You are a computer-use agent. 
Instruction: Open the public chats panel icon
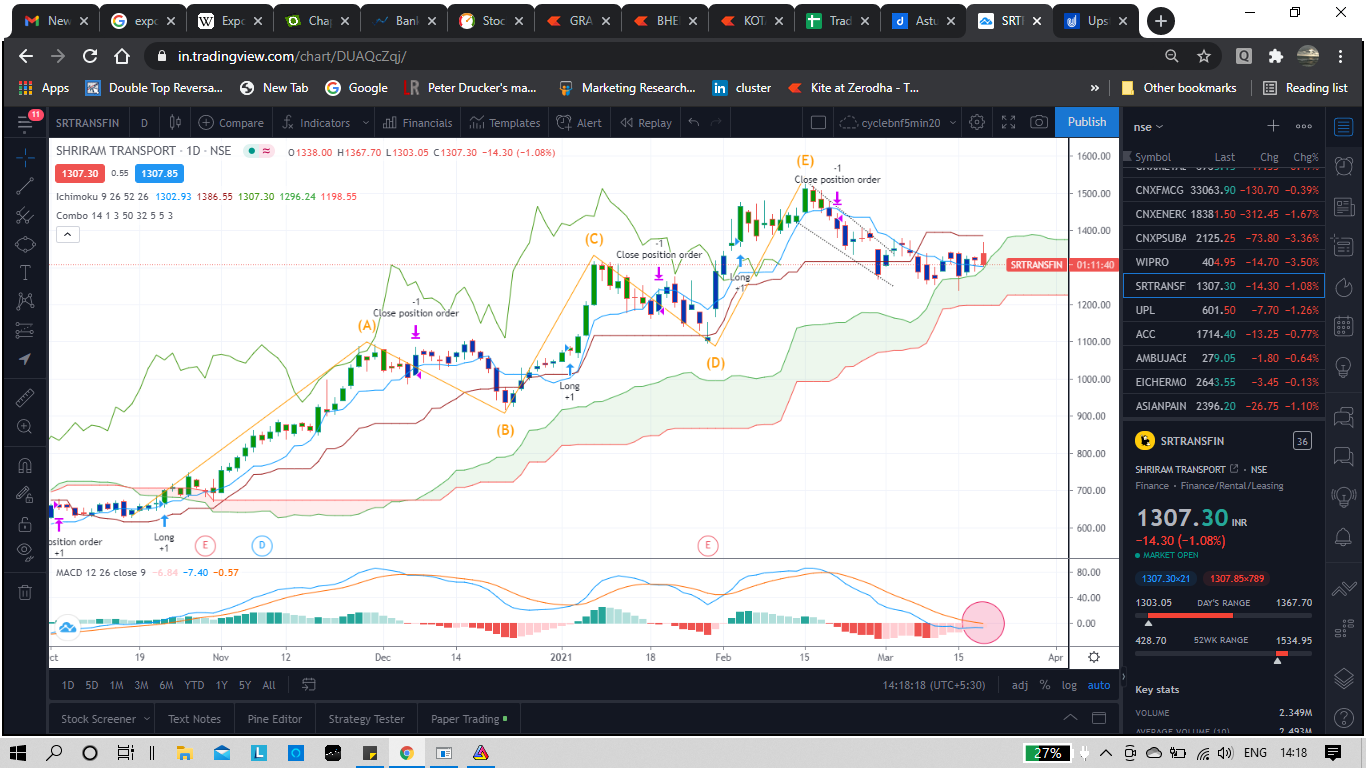[1343, 418]
